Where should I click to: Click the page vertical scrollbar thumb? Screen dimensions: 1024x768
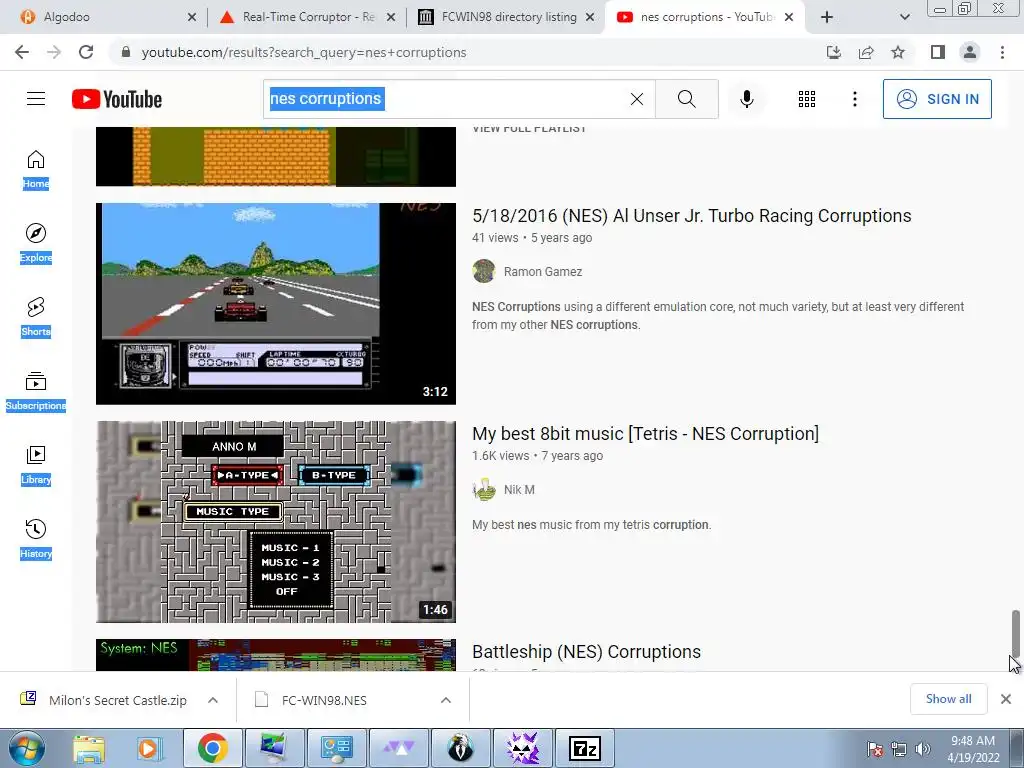(1015, 632)
